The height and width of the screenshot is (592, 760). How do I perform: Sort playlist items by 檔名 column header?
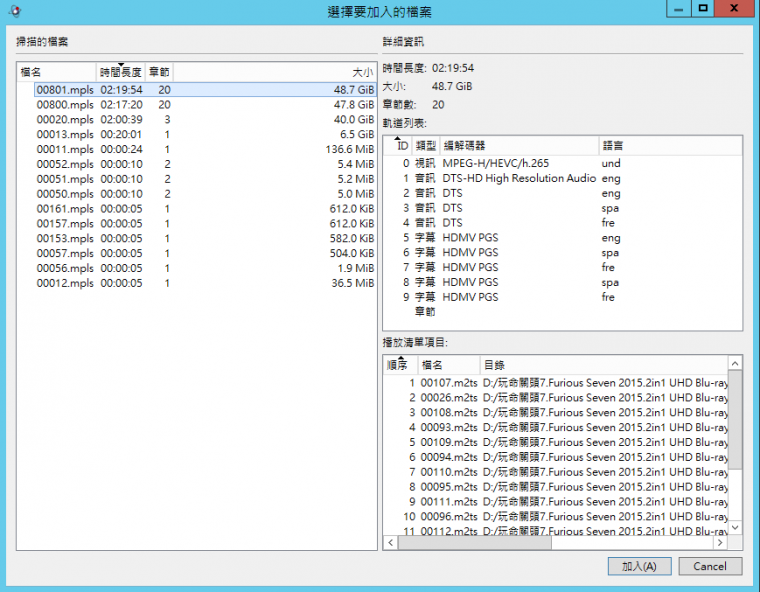(x=449, y=365)
